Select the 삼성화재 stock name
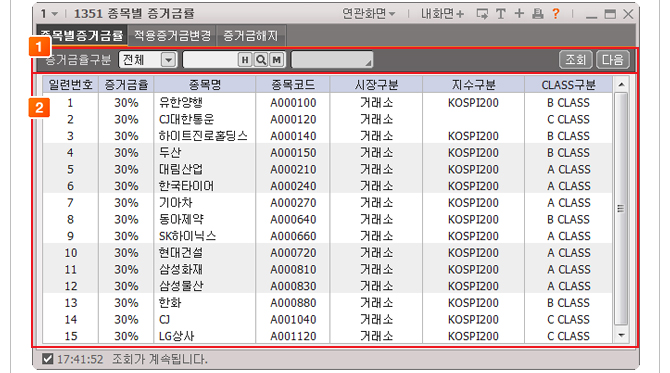Image resolution: width=670 pixels, height=373 pixels. [x=181, y=269]
